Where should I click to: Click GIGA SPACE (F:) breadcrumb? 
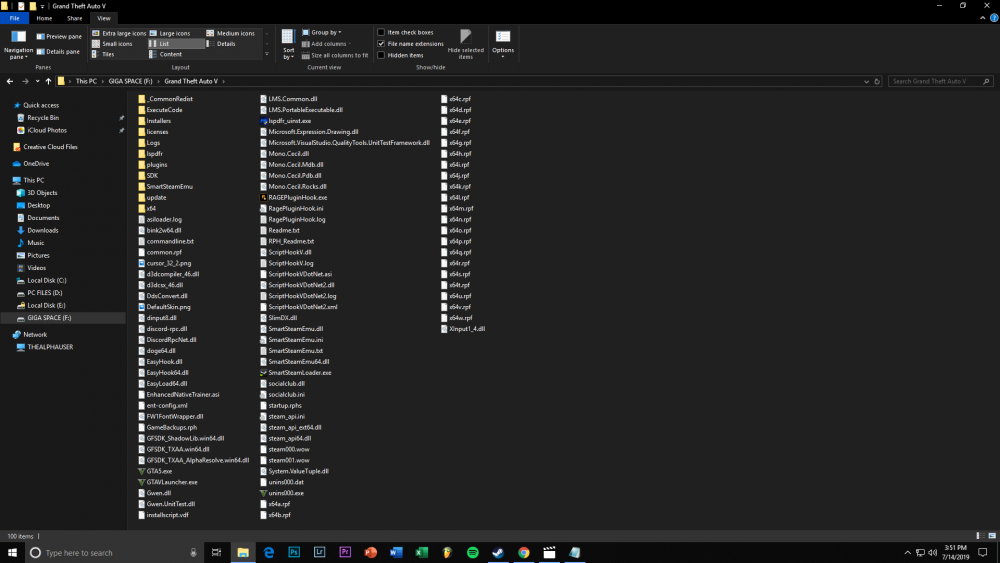[130, 82]
